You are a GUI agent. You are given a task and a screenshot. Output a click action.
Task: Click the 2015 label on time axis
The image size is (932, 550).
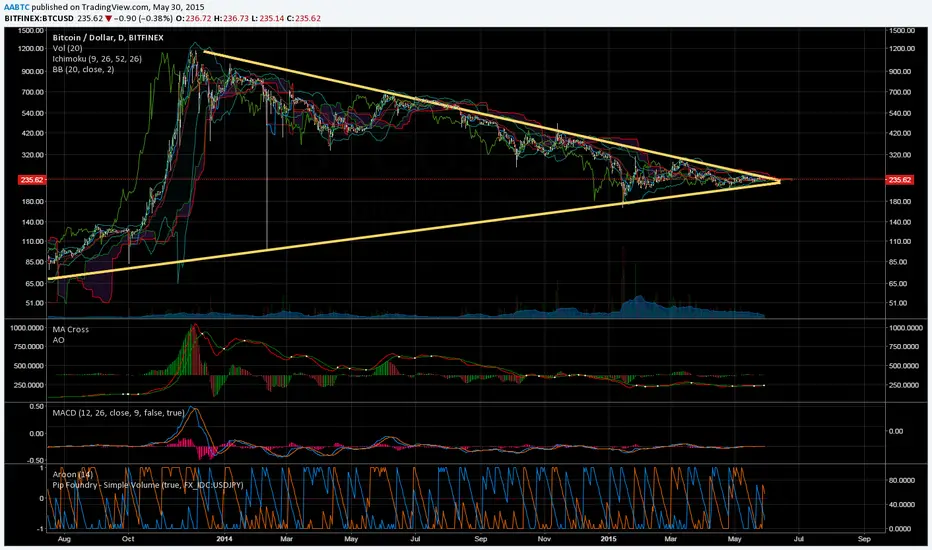click(609, 539)
